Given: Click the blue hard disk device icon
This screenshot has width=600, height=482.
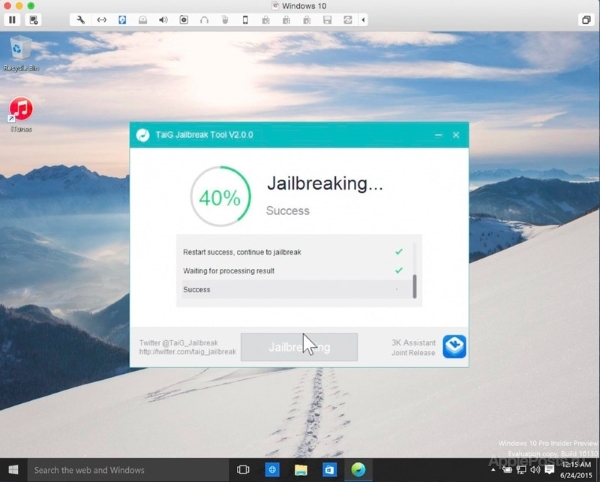Looking at the screenshot, I should point(122,20).
